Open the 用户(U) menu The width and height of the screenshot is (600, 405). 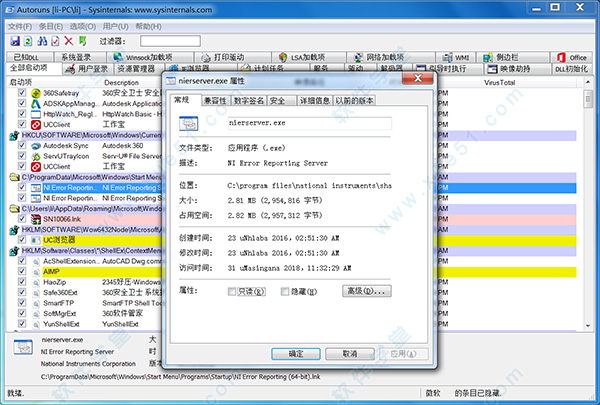pos(116,26)
